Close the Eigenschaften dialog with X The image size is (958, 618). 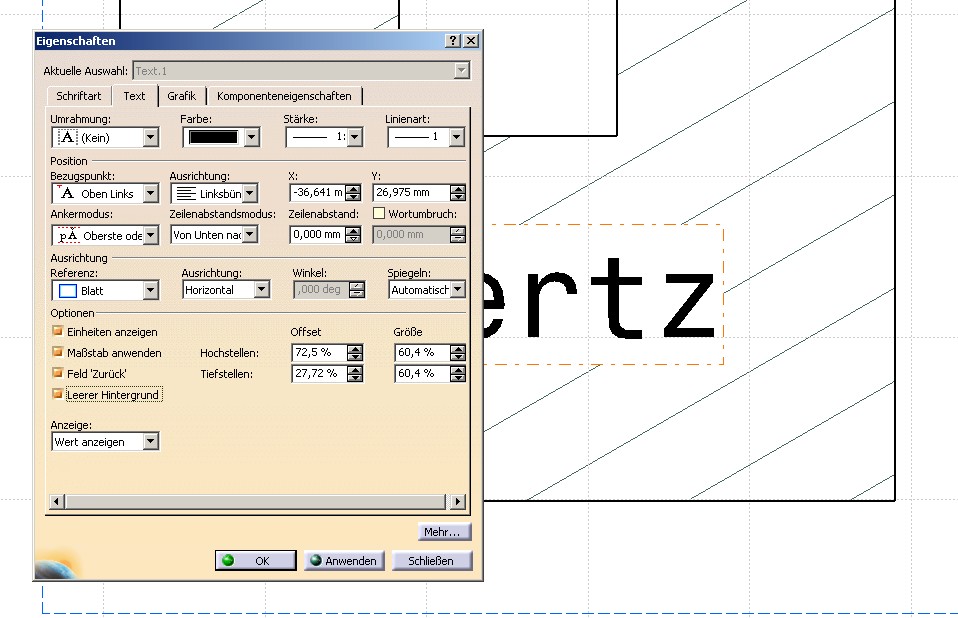(470, 41)
